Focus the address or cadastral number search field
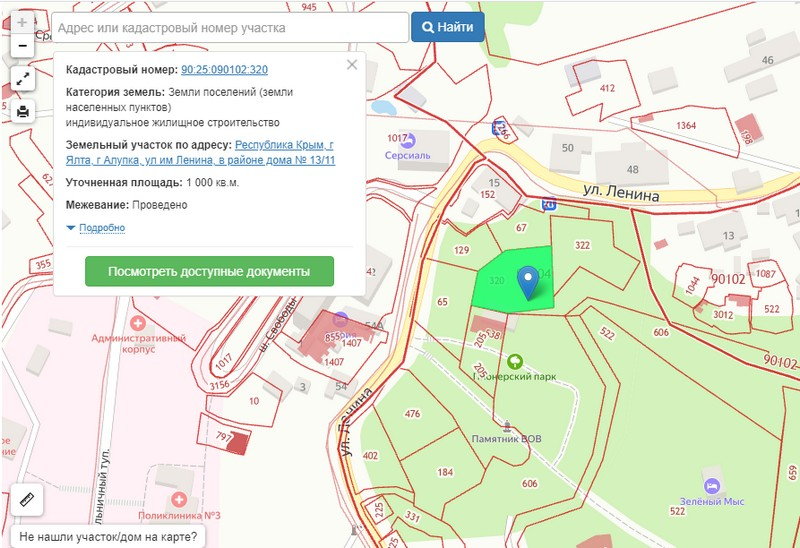The height and width of the screenshot is (548, 800). 230,28
